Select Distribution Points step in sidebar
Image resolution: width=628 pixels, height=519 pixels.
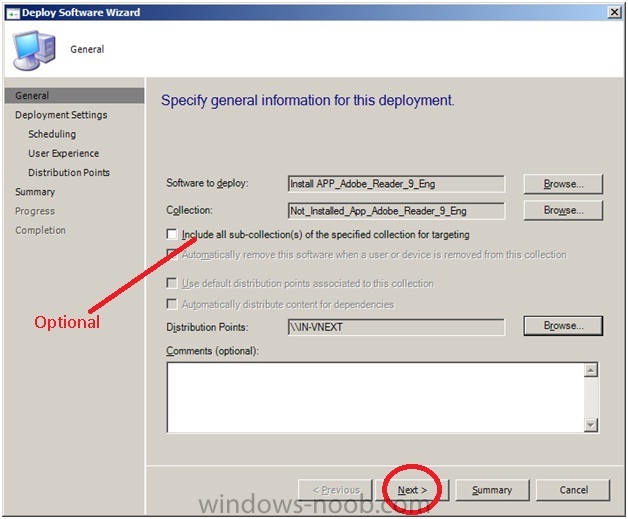[69, 173]
